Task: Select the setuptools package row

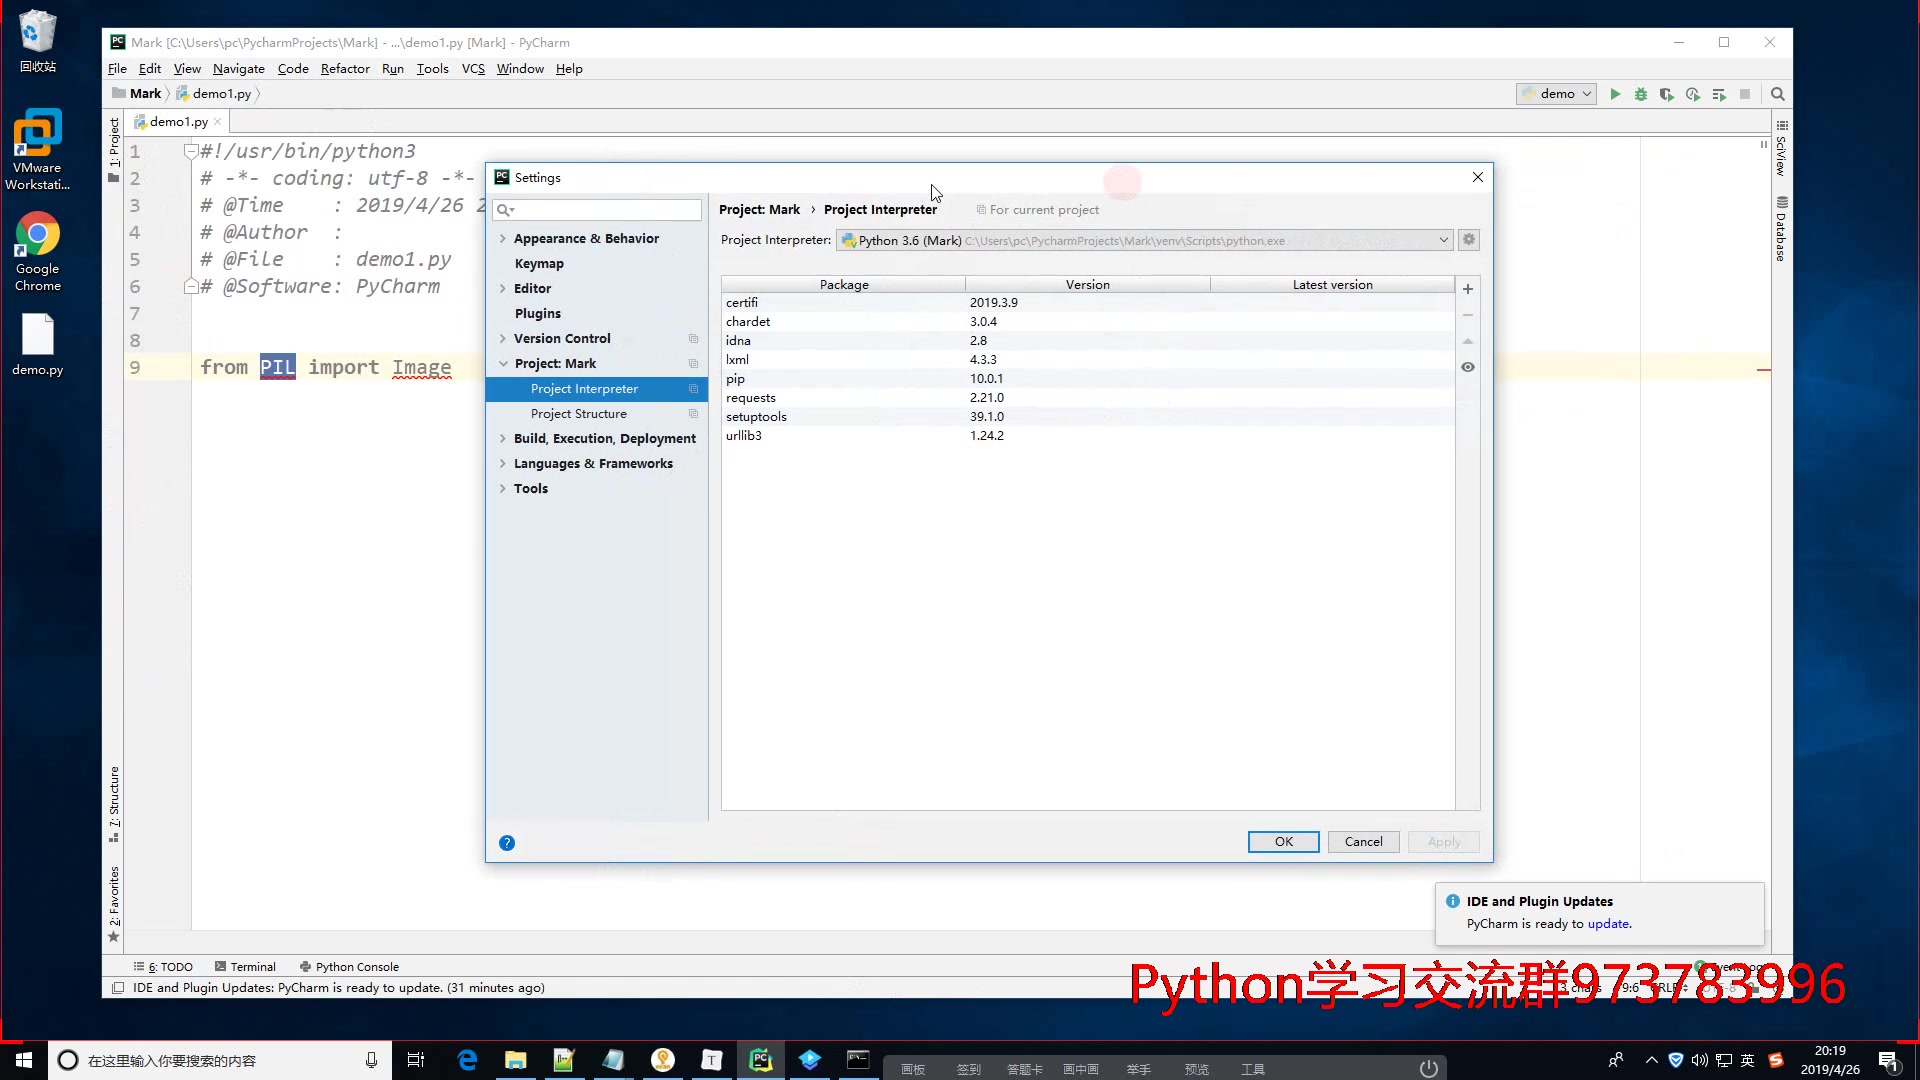Action: coord(1088,417)
